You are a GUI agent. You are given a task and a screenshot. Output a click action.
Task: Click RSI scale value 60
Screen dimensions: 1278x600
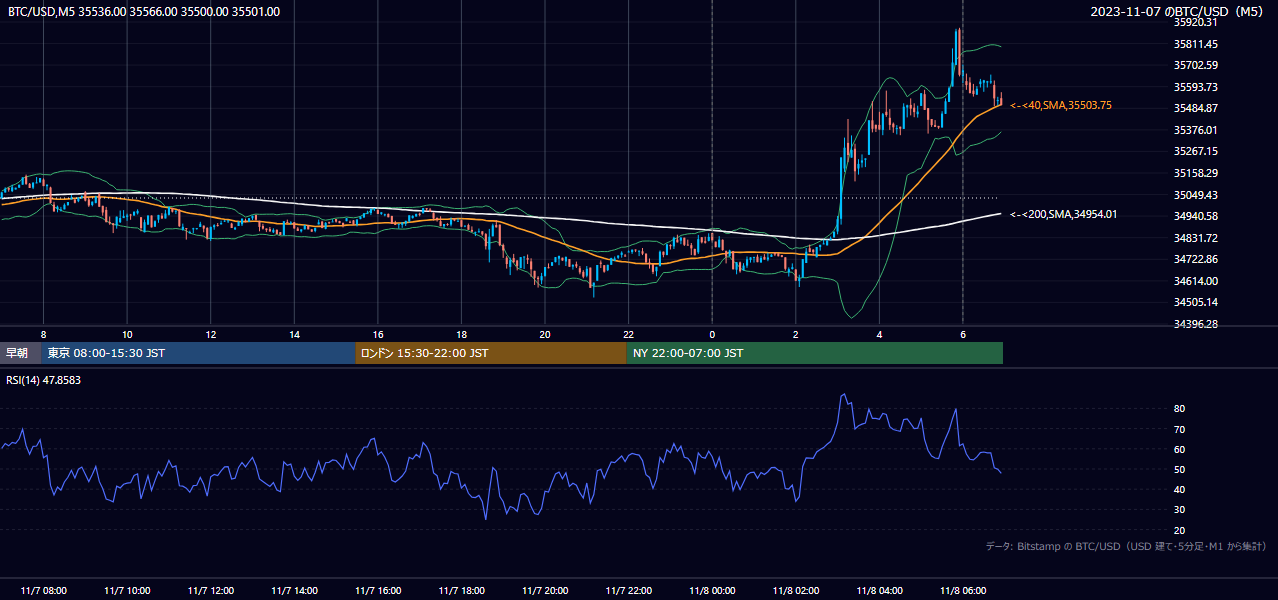(1180, 449)
